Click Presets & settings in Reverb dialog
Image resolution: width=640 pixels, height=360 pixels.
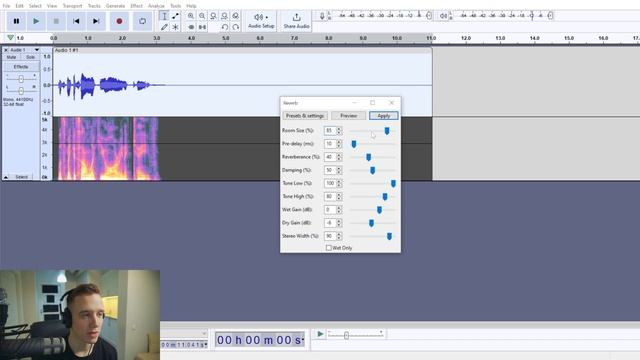305,116
